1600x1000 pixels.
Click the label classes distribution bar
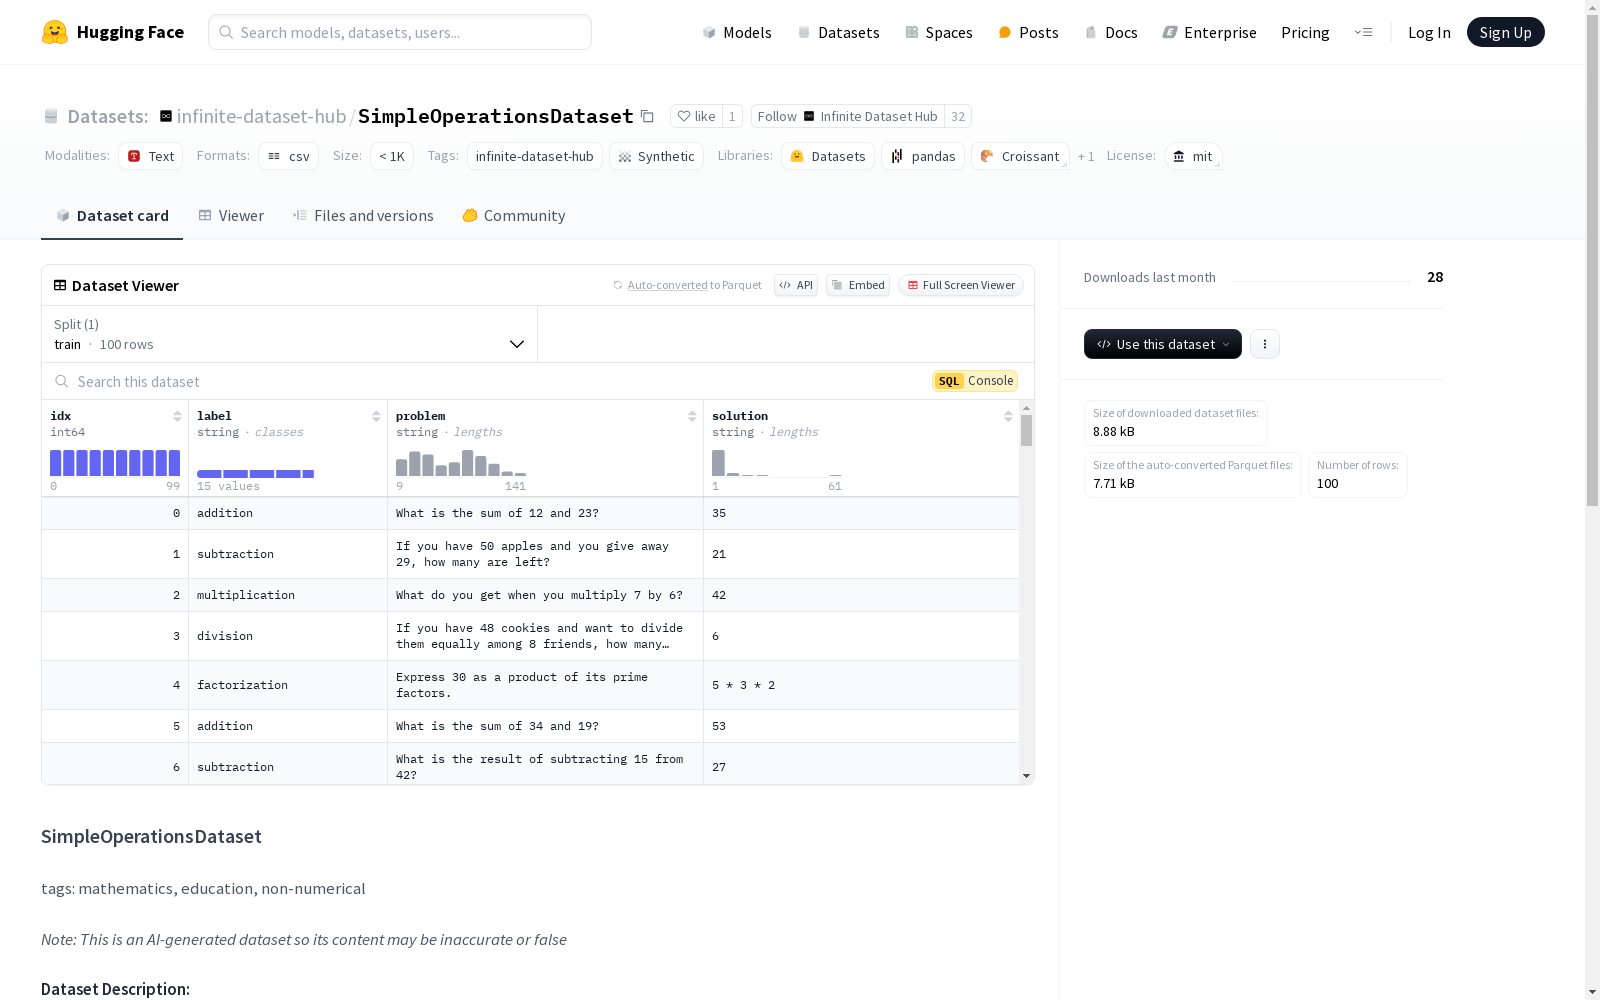(x=255, y=474)
